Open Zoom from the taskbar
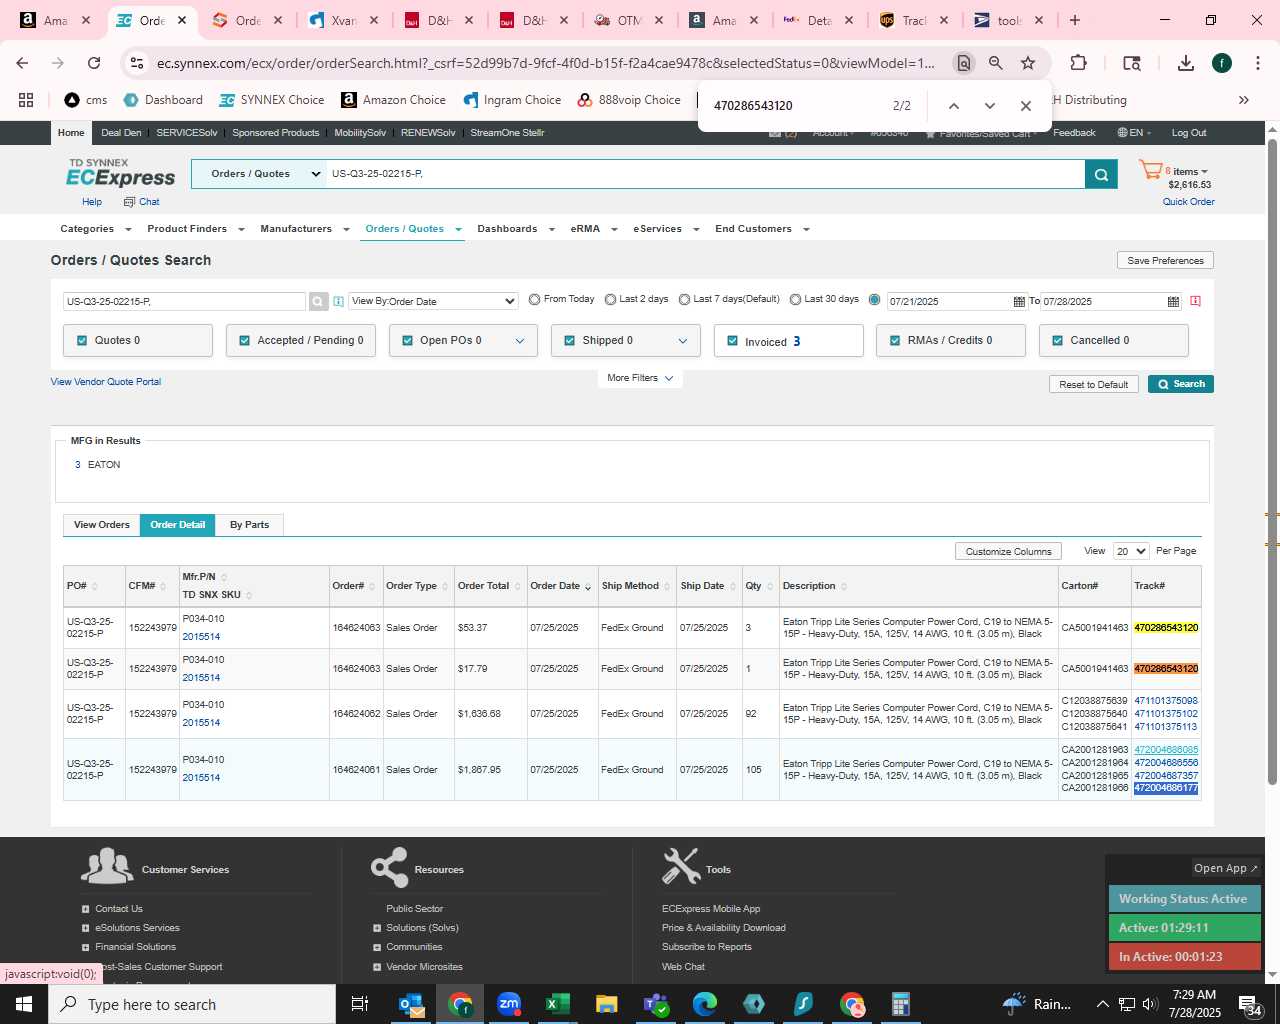Image resolution: width=1280 pixels, height=1024 pixels. click(x=509, y=1004)
